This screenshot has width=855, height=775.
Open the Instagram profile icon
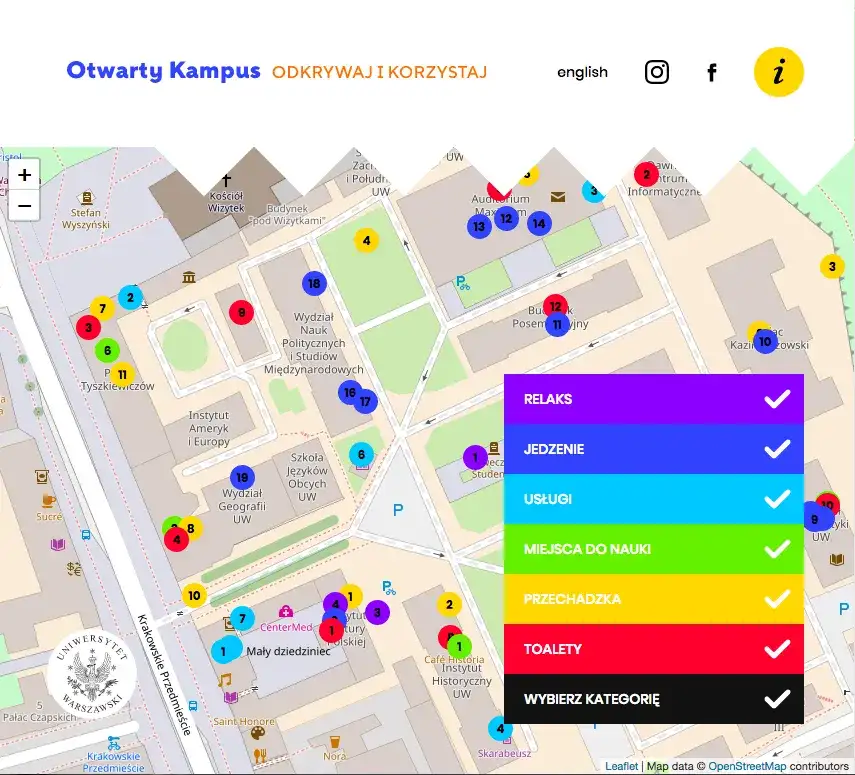click(x=656, y=72)
